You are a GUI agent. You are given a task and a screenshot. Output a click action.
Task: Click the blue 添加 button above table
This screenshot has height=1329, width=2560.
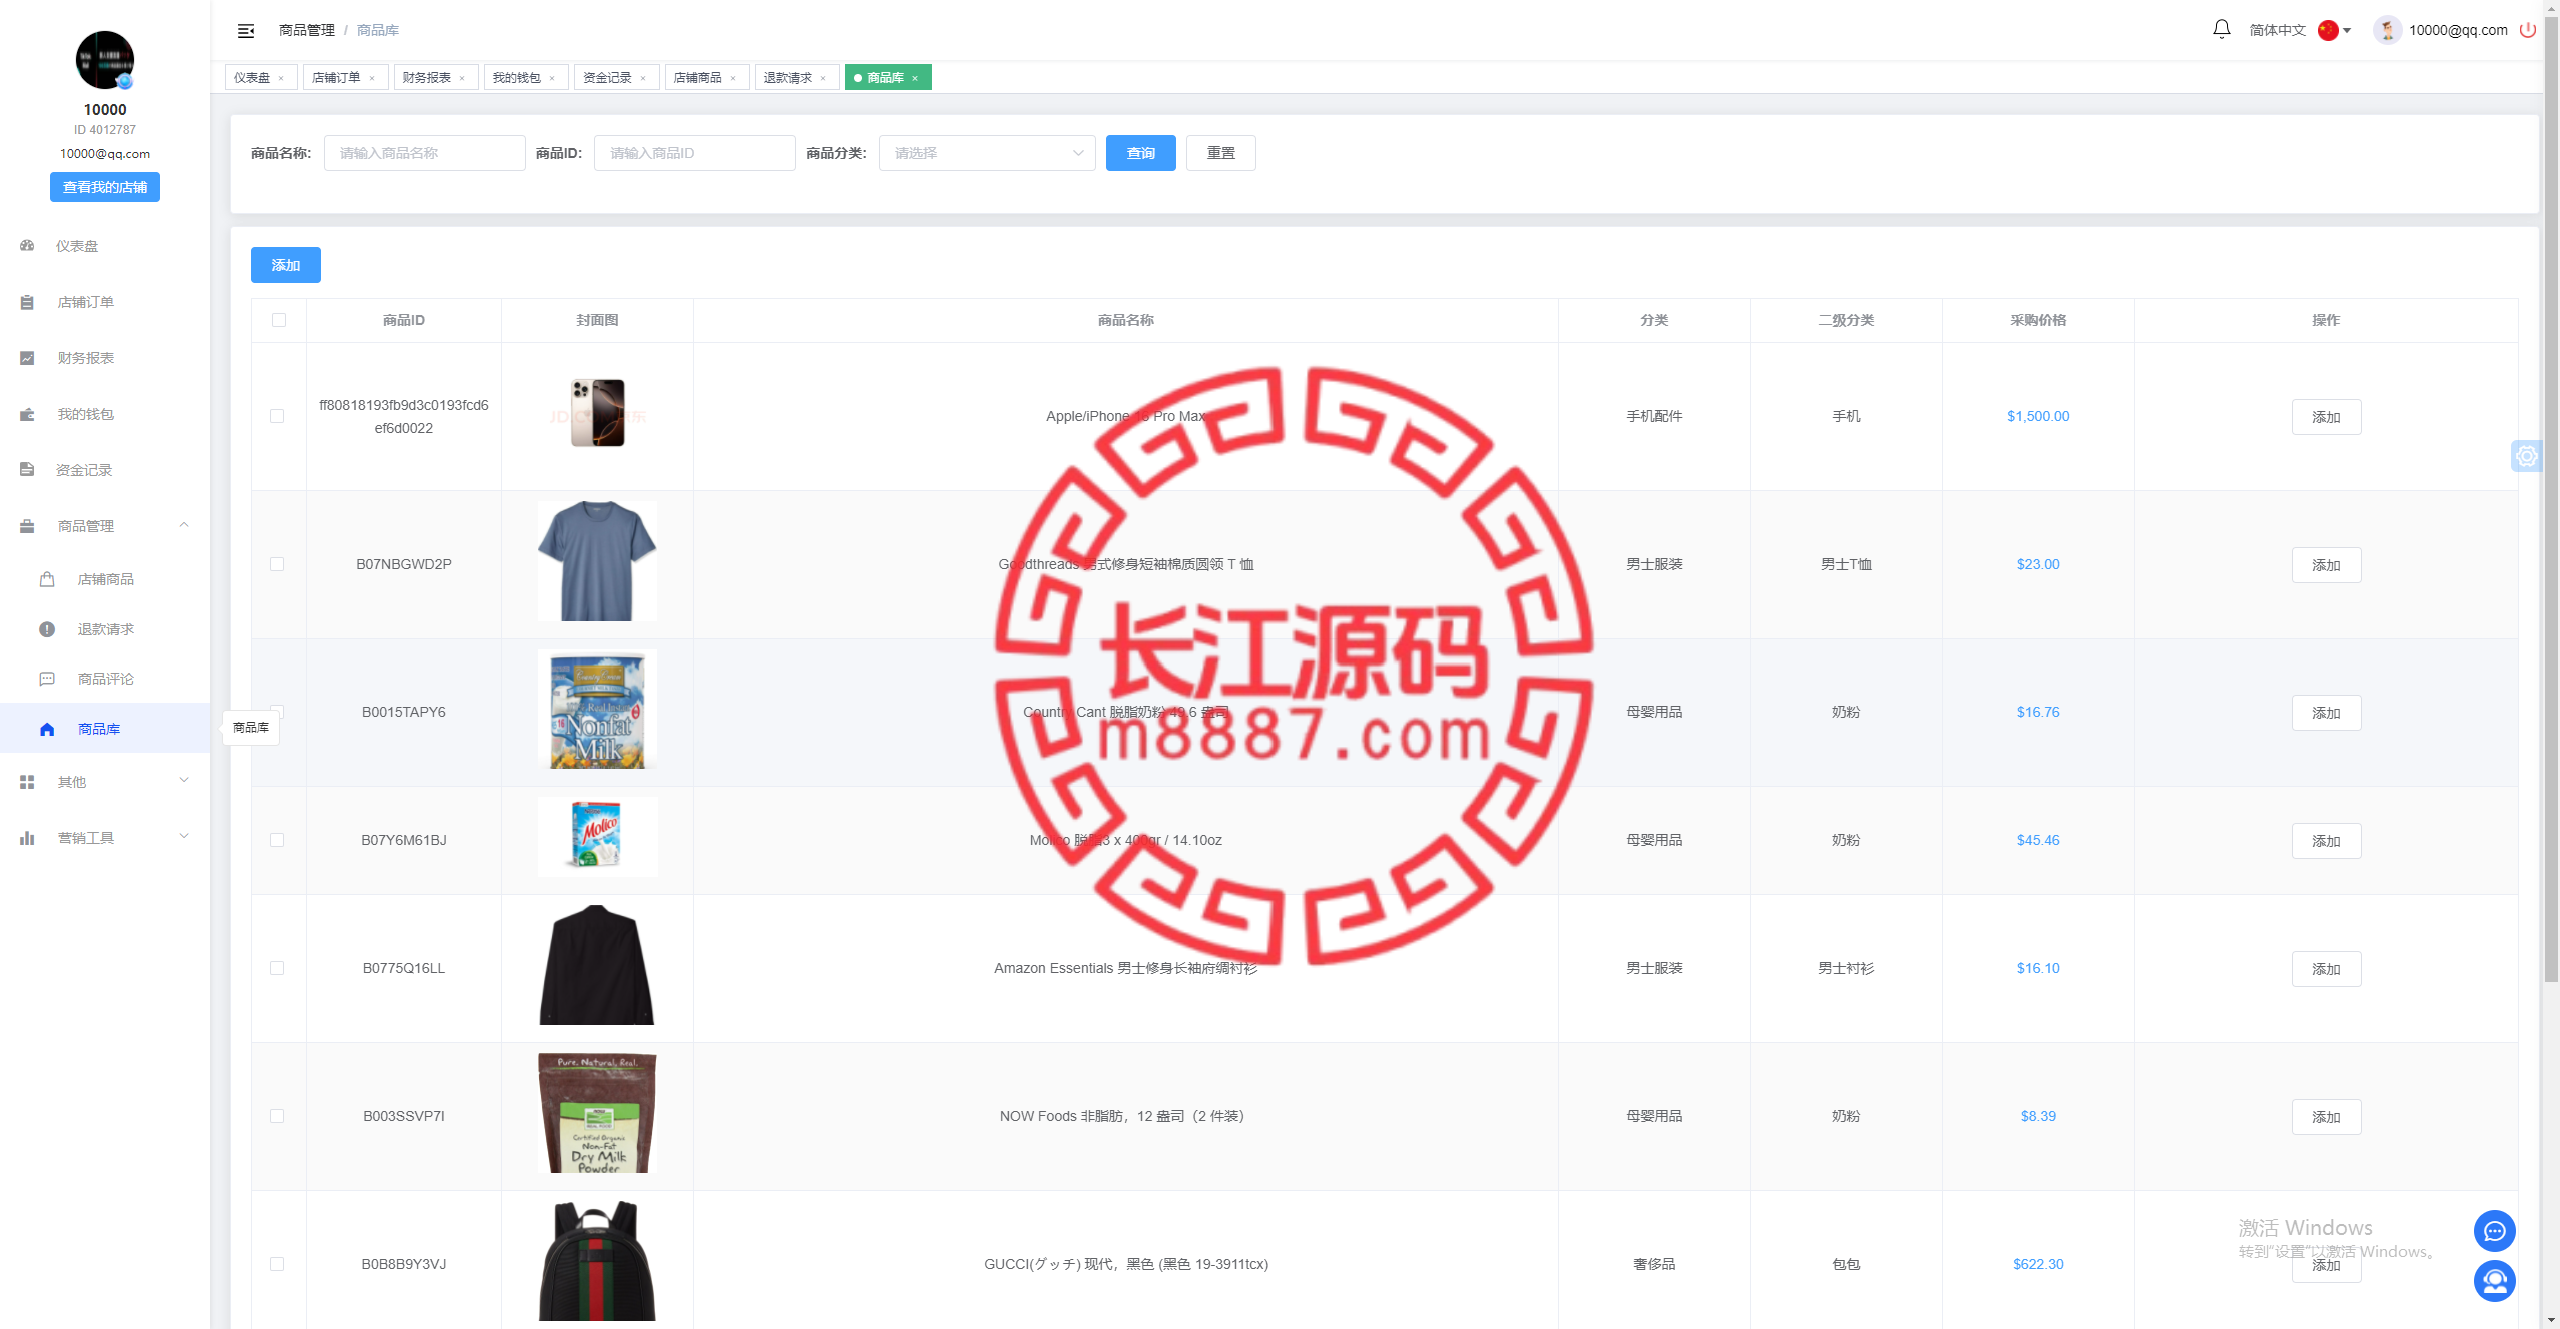pyautogui.click(x=286, y=265)
